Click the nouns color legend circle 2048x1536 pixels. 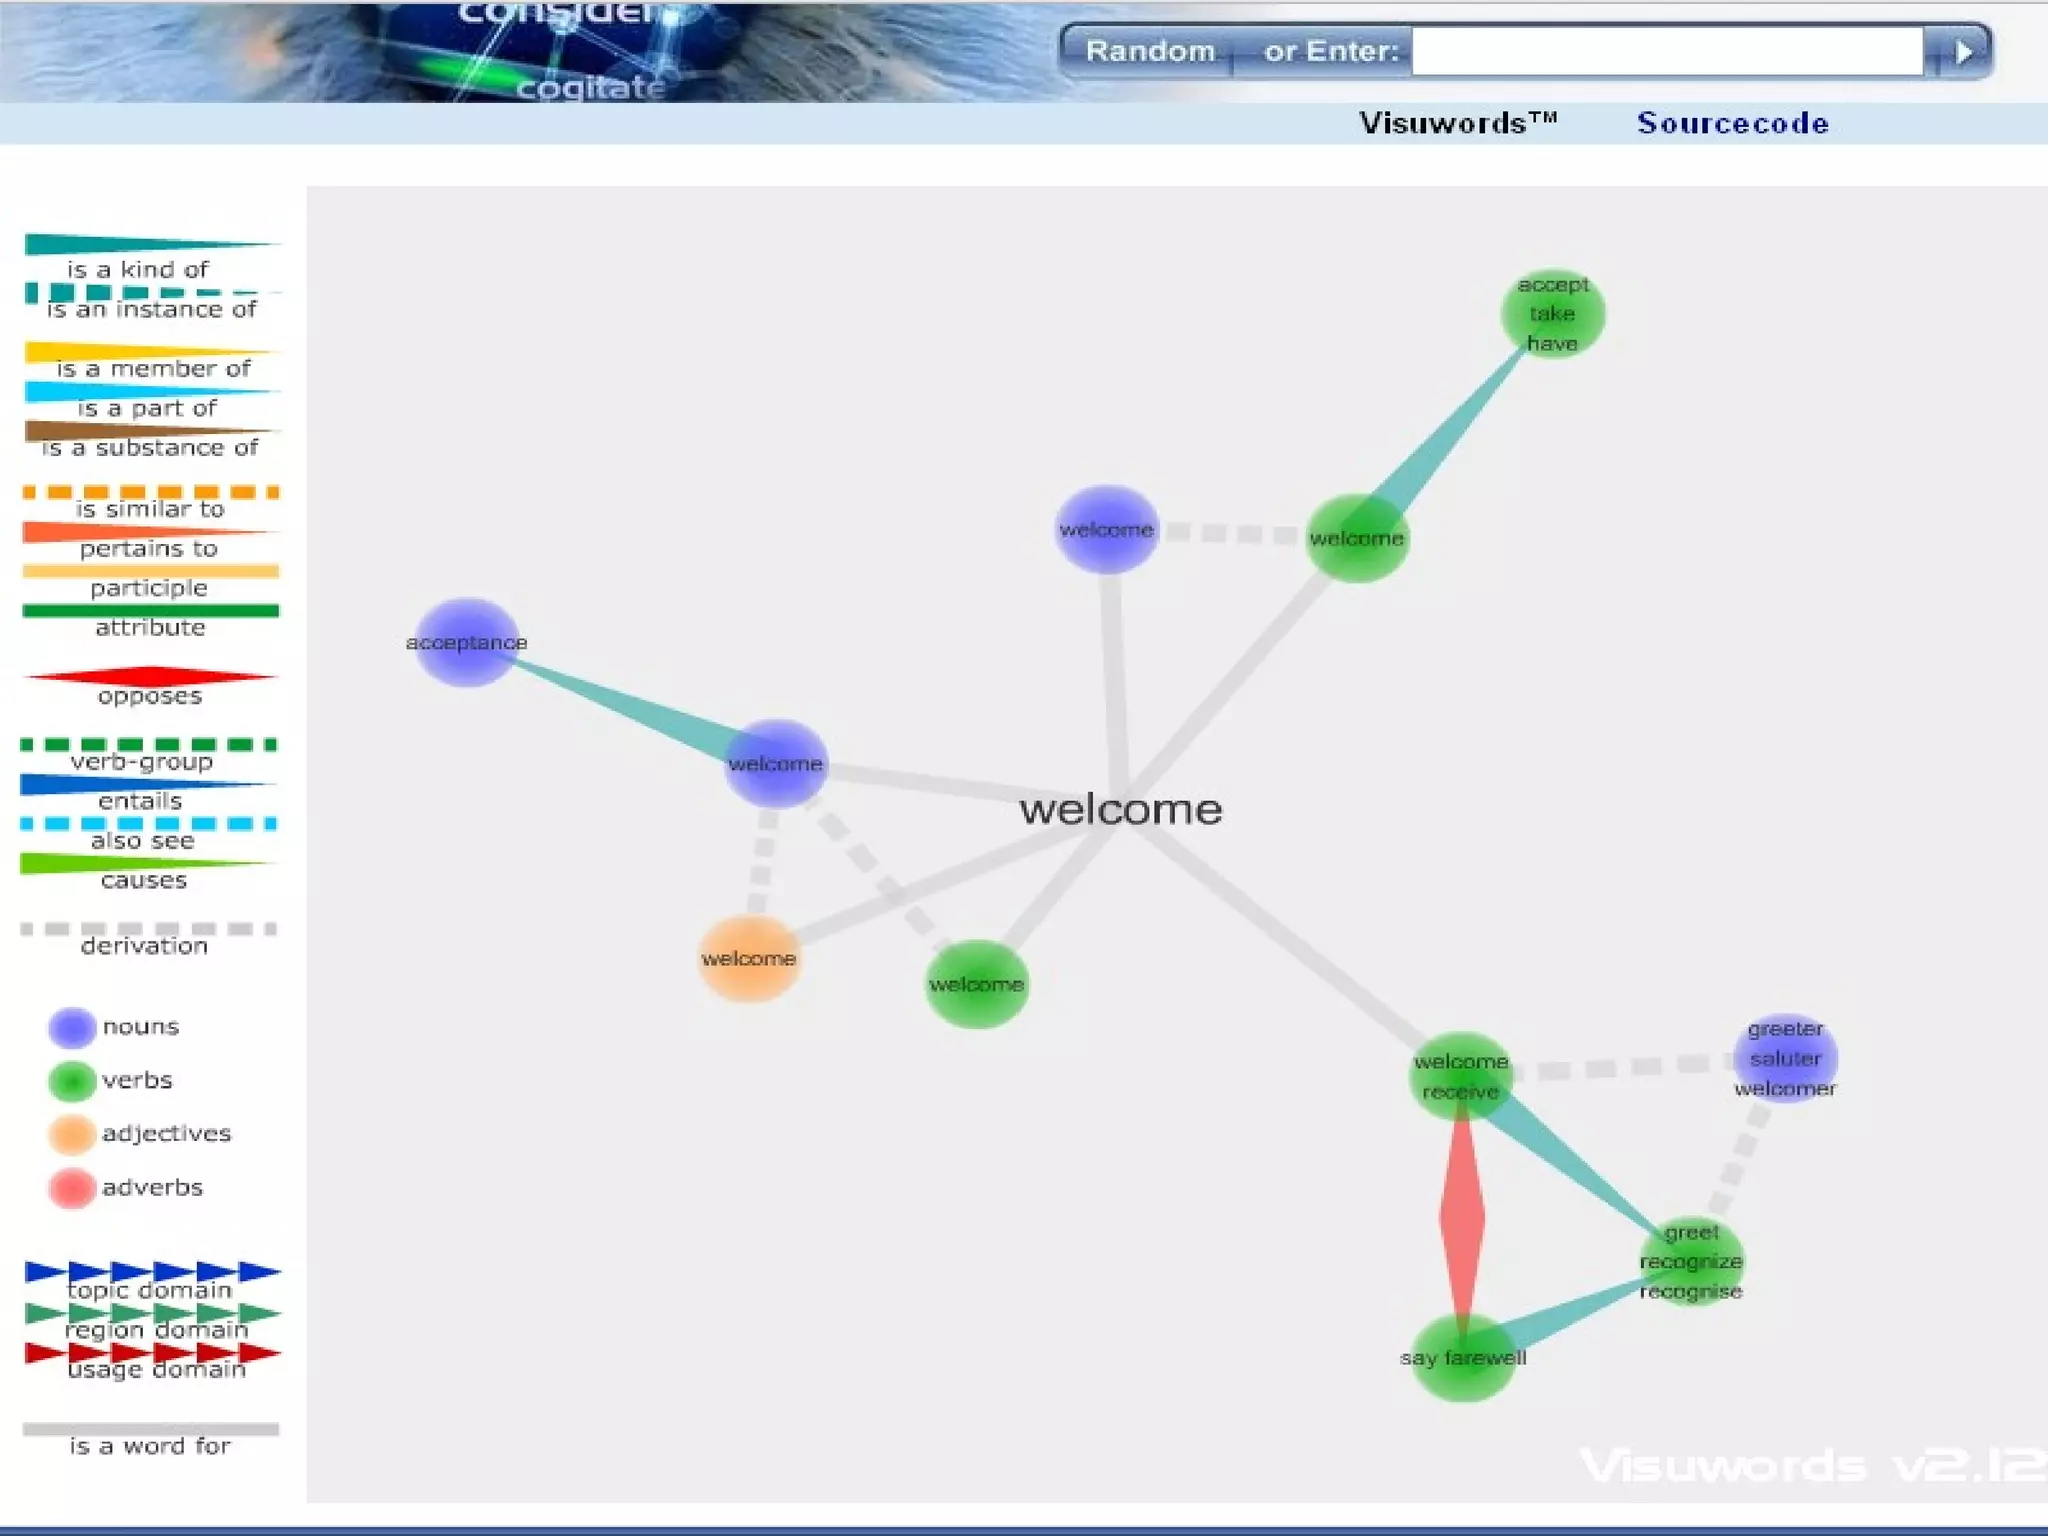(x=72, y=1027)
